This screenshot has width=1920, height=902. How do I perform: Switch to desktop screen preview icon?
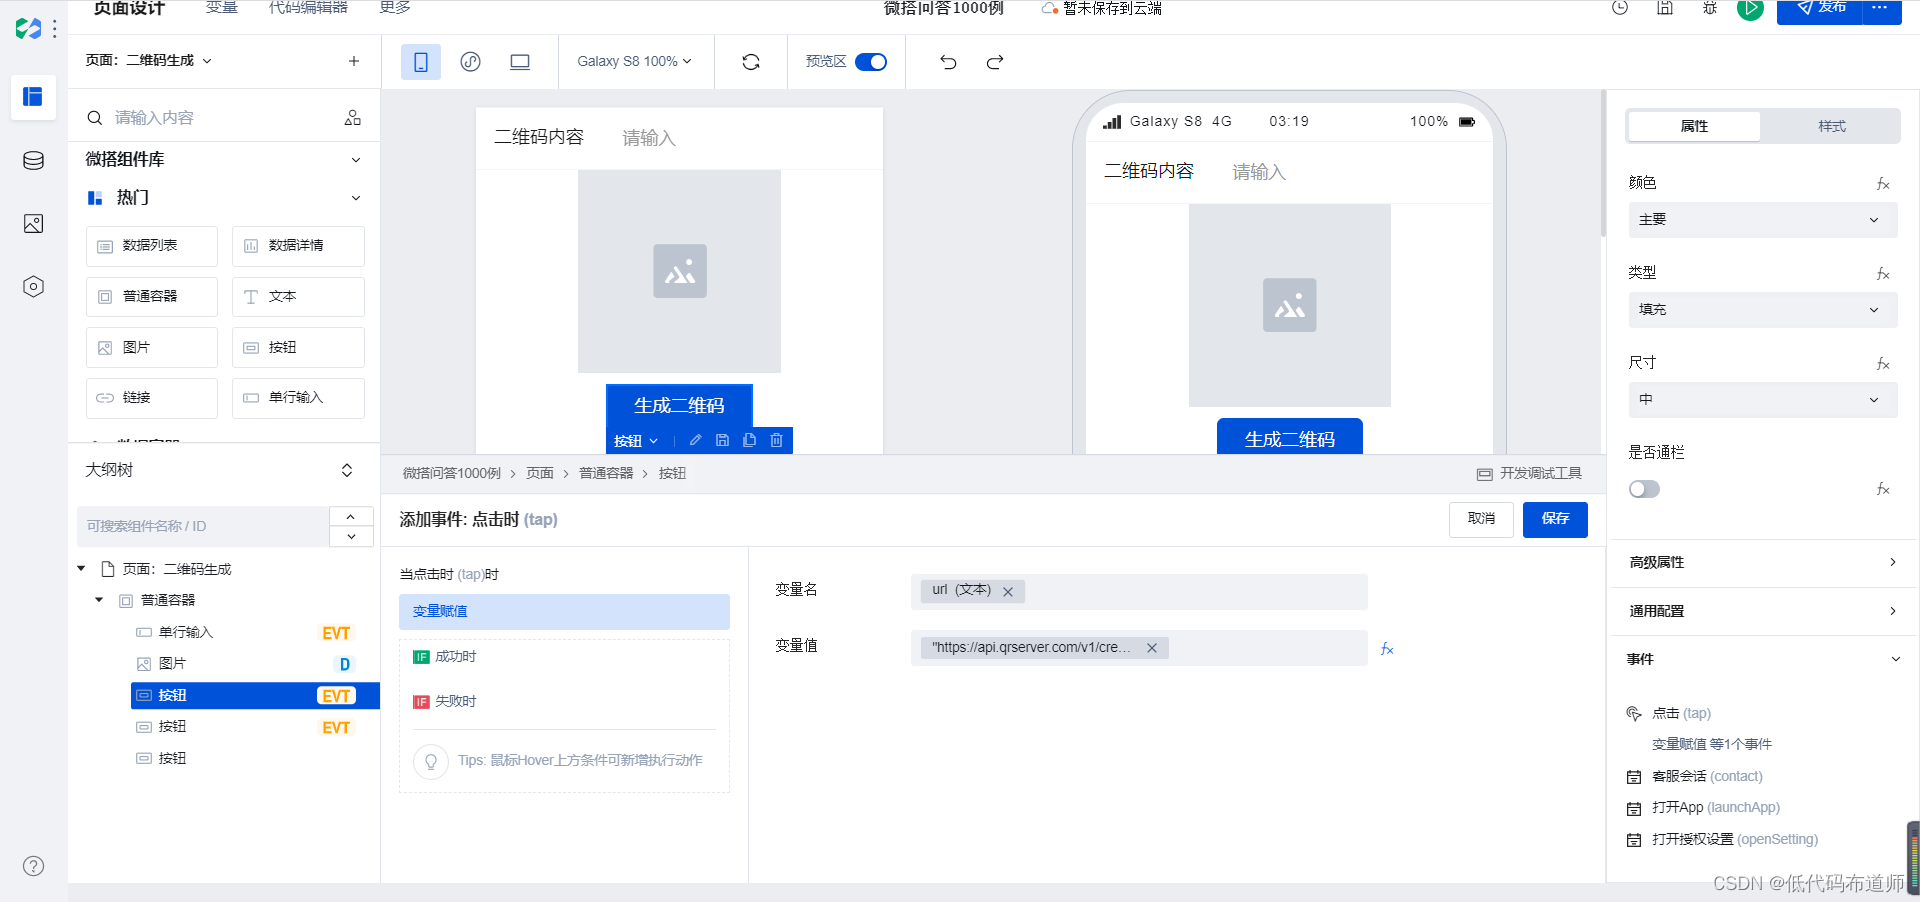pyautogui.click(x=520, y=62)
